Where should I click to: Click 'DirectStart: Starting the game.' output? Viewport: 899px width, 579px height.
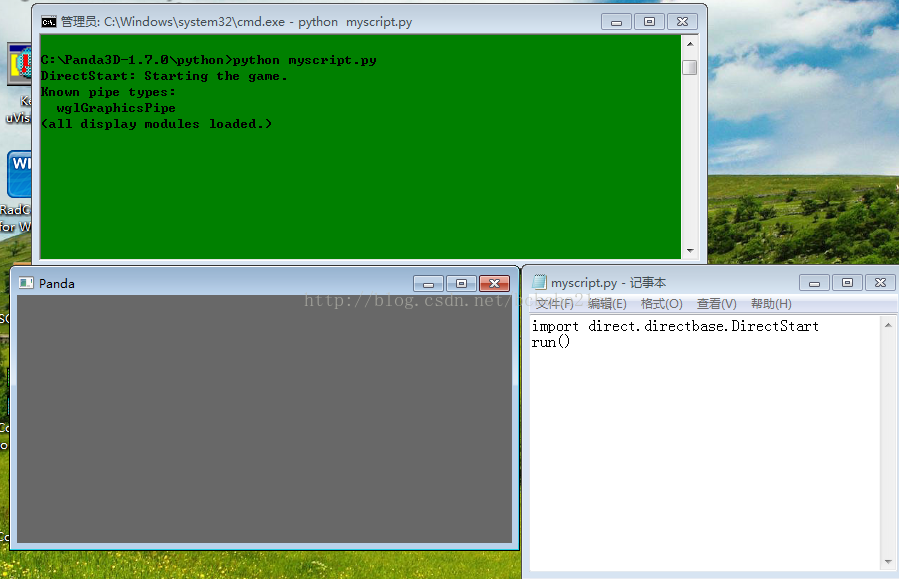coord(164,76)
